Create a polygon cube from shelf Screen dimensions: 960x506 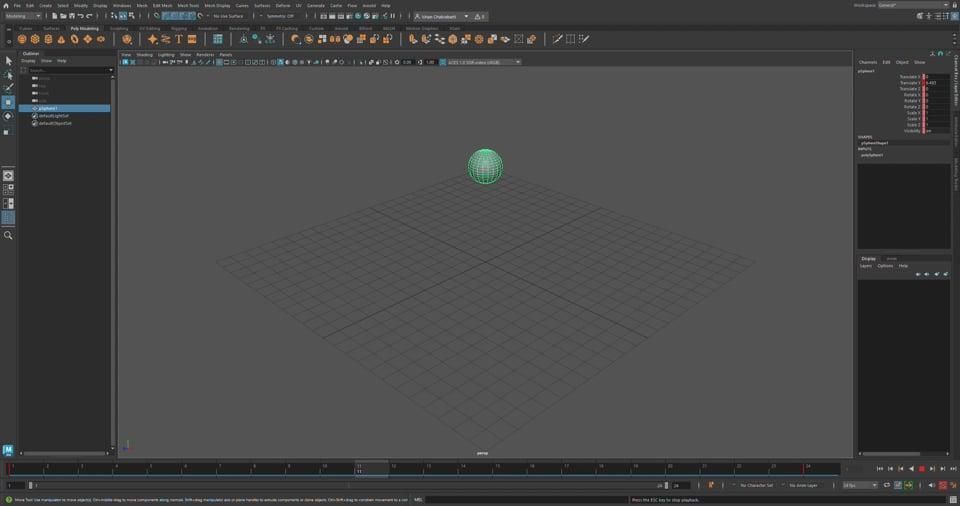(x=35, y=39)
